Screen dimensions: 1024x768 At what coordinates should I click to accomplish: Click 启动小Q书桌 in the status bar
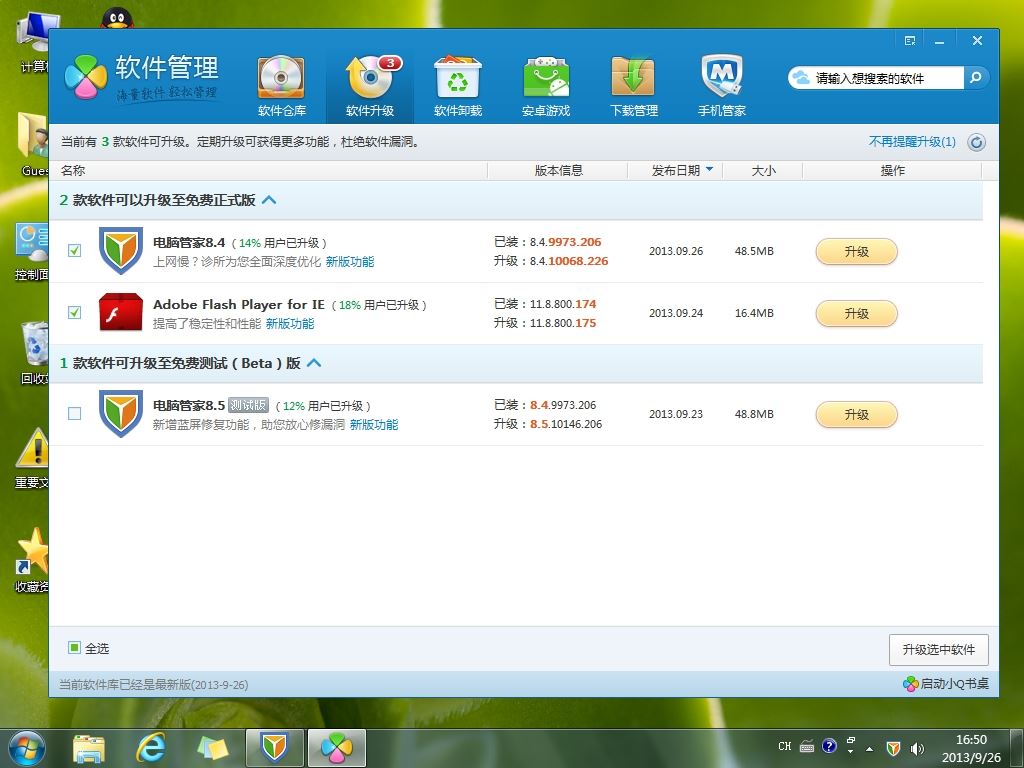click(x=946, y=684)
